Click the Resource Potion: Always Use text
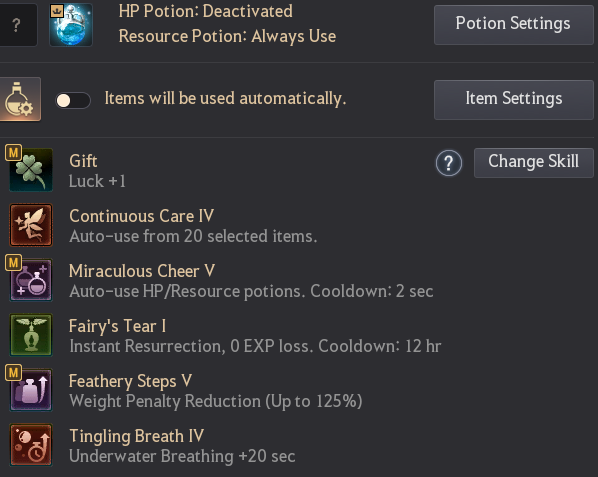 tap(227, 37)
